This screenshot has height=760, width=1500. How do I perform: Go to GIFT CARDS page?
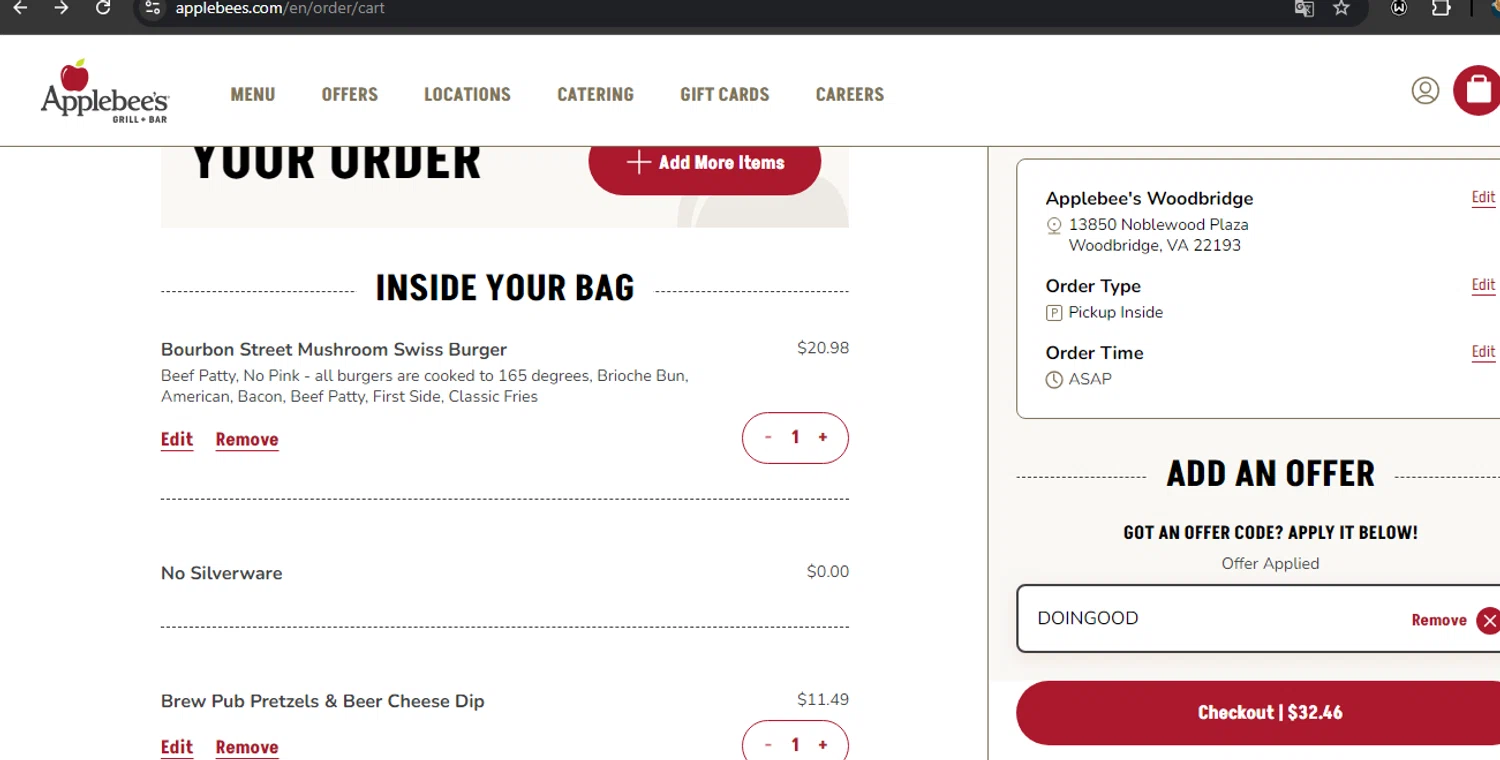point(725,94)
